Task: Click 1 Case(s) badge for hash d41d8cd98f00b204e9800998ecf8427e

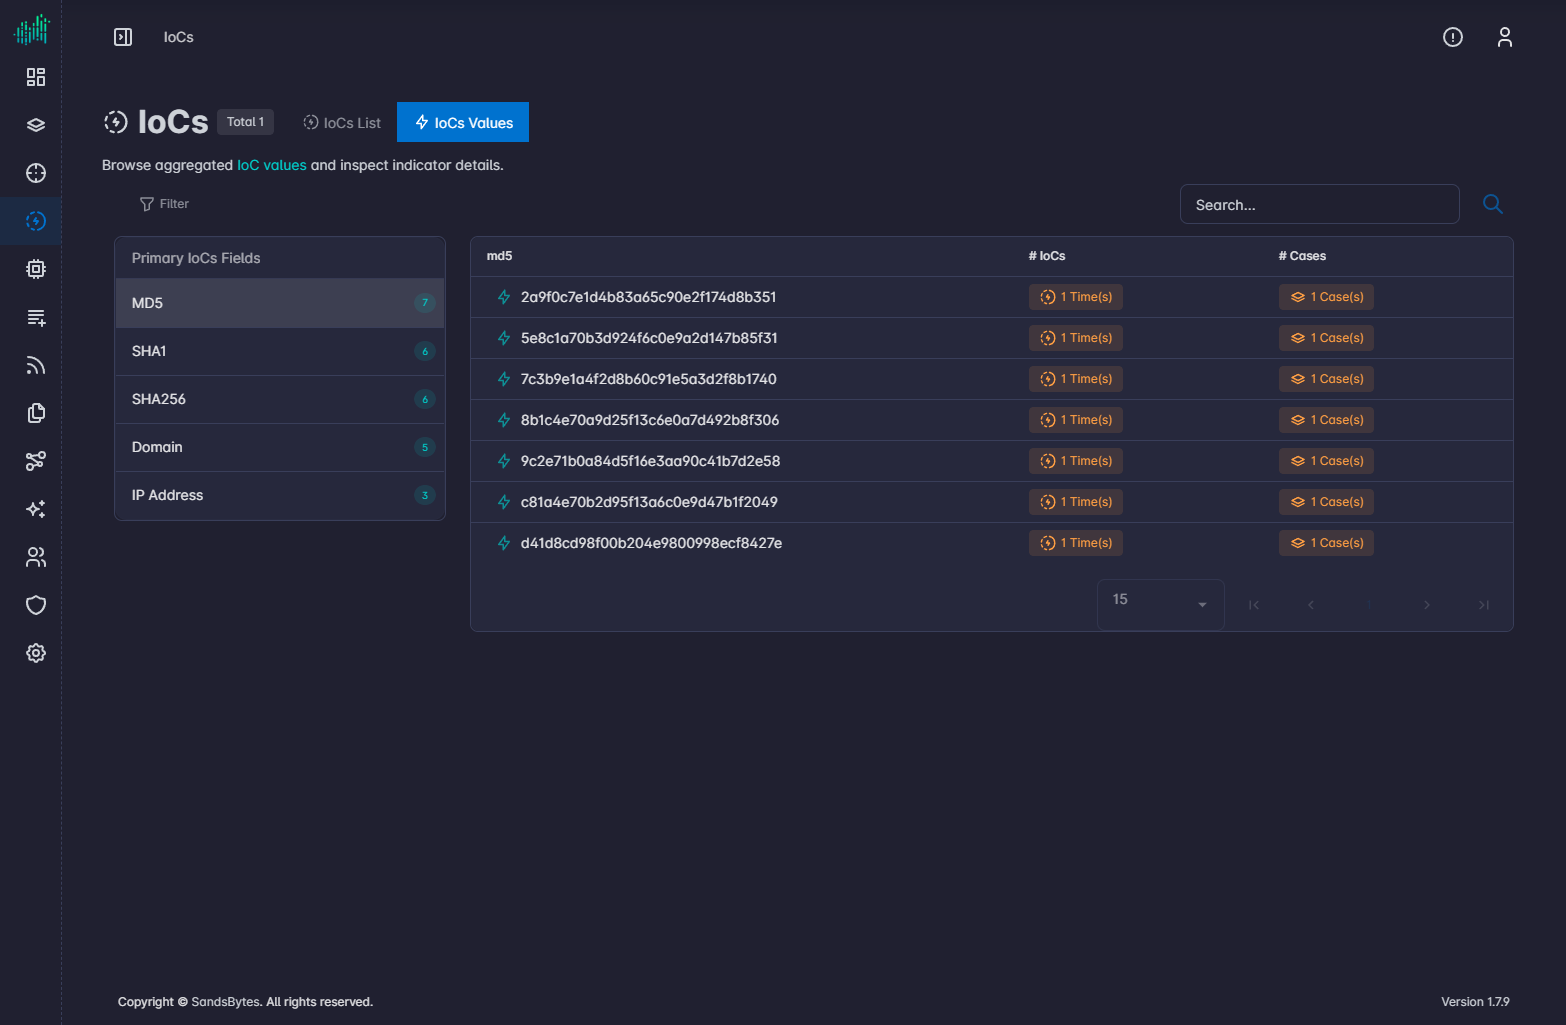Action: point(1326,543)
